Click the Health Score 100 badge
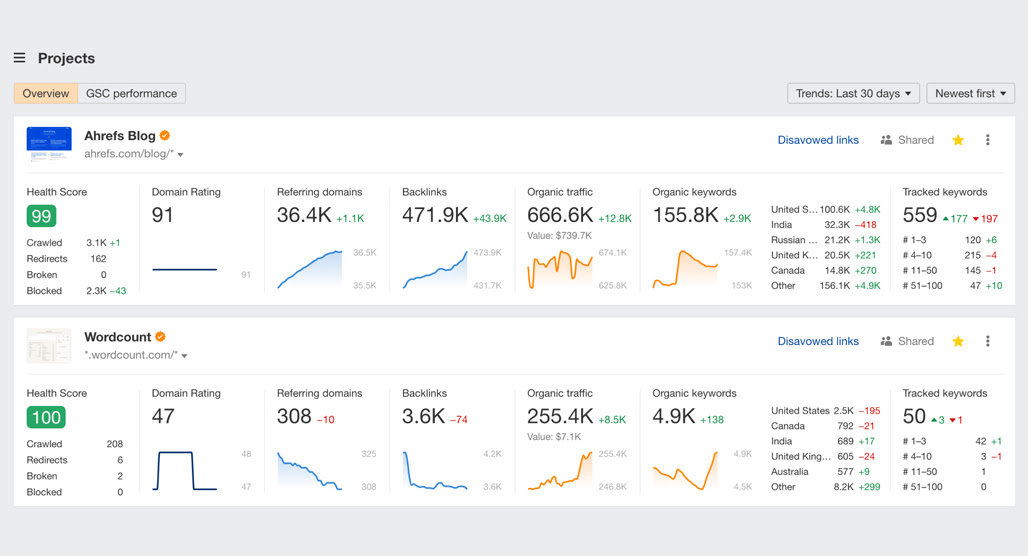Image resolution: width=1028 pixels, height=556 pixels. [46, 418]
